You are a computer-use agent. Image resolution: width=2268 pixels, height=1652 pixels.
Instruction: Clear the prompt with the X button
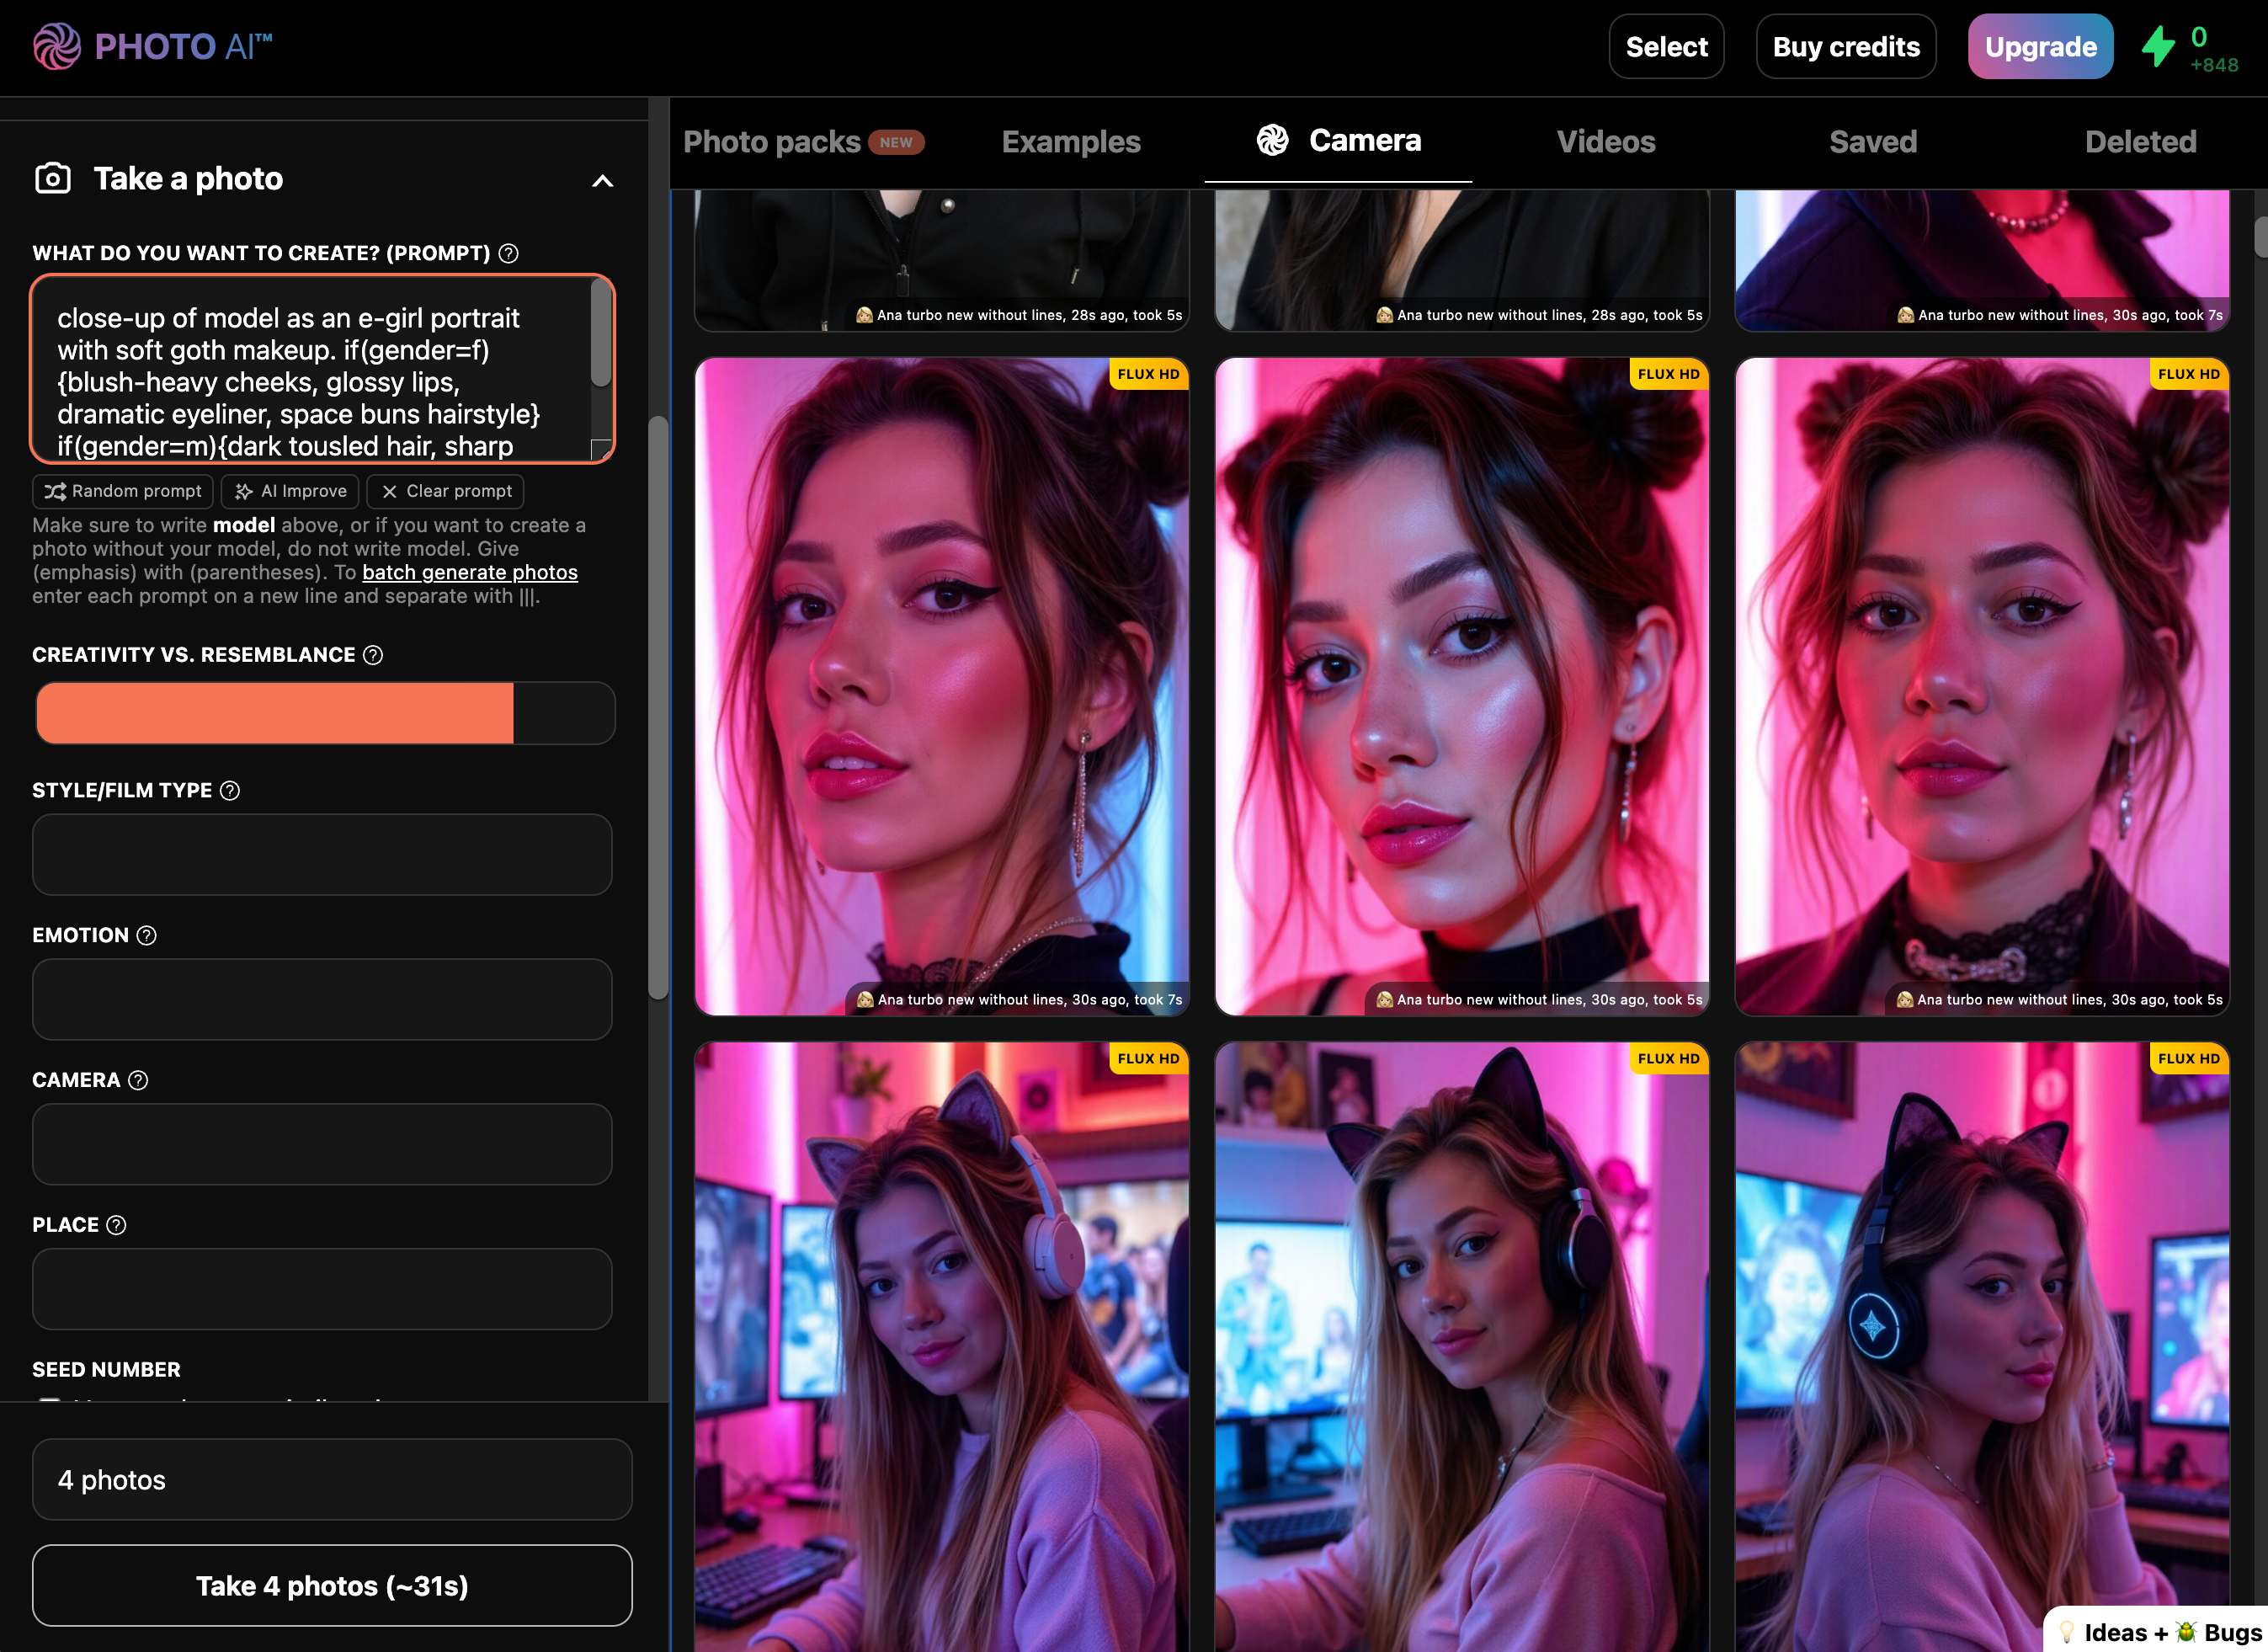[x=446, y=491]
